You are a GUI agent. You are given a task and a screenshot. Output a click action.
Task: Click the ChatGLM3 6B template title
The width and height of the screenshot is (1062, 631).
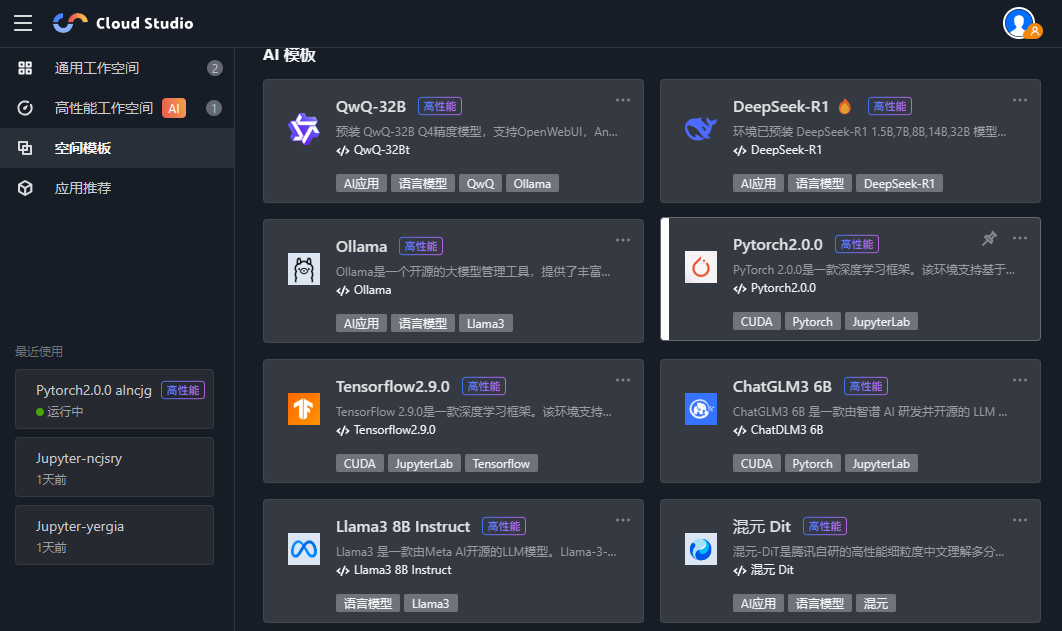click(x=782, y=387)
